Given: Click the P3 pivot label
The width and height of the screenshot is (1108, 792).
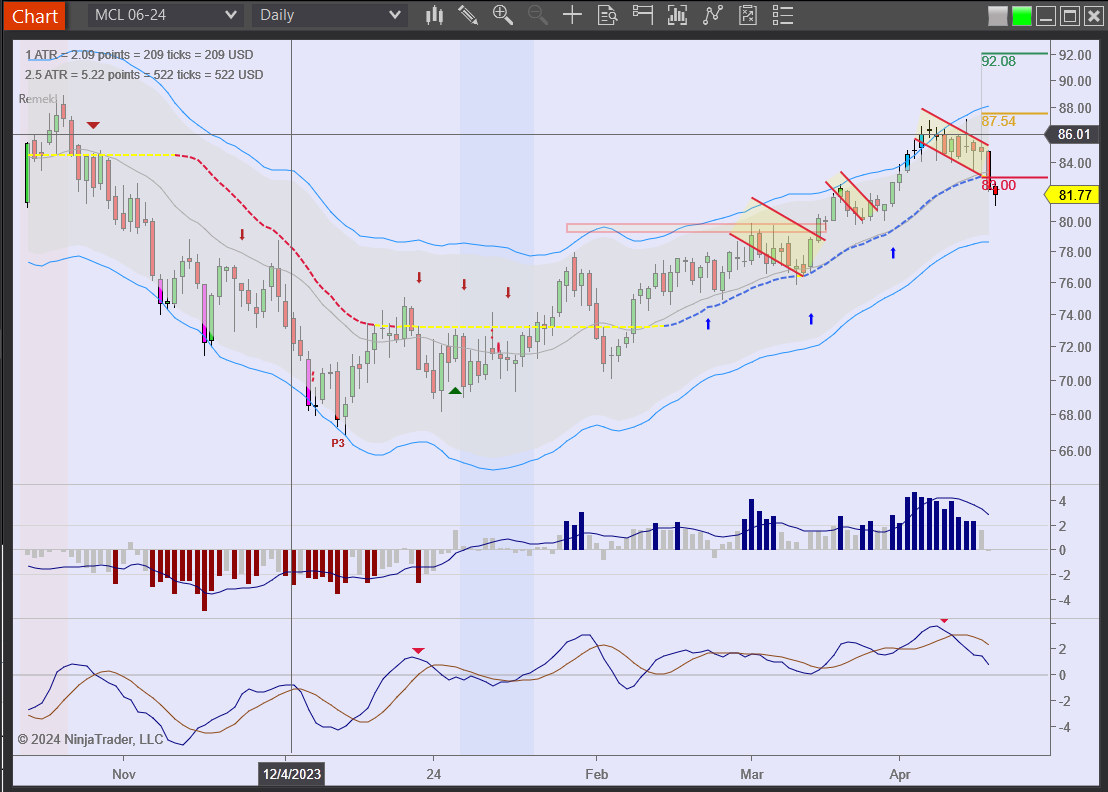Looking at the screenshot, I should point(338,443).
